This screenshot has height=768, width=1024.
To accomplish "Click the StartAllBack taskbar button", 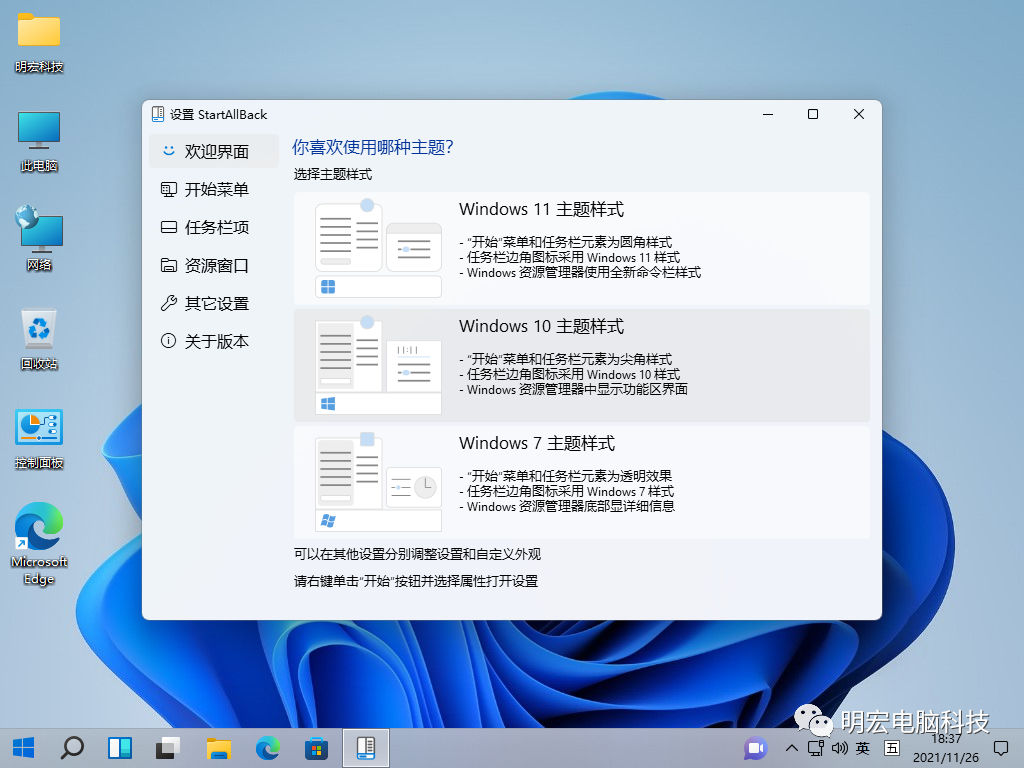I will click(366, 748).
